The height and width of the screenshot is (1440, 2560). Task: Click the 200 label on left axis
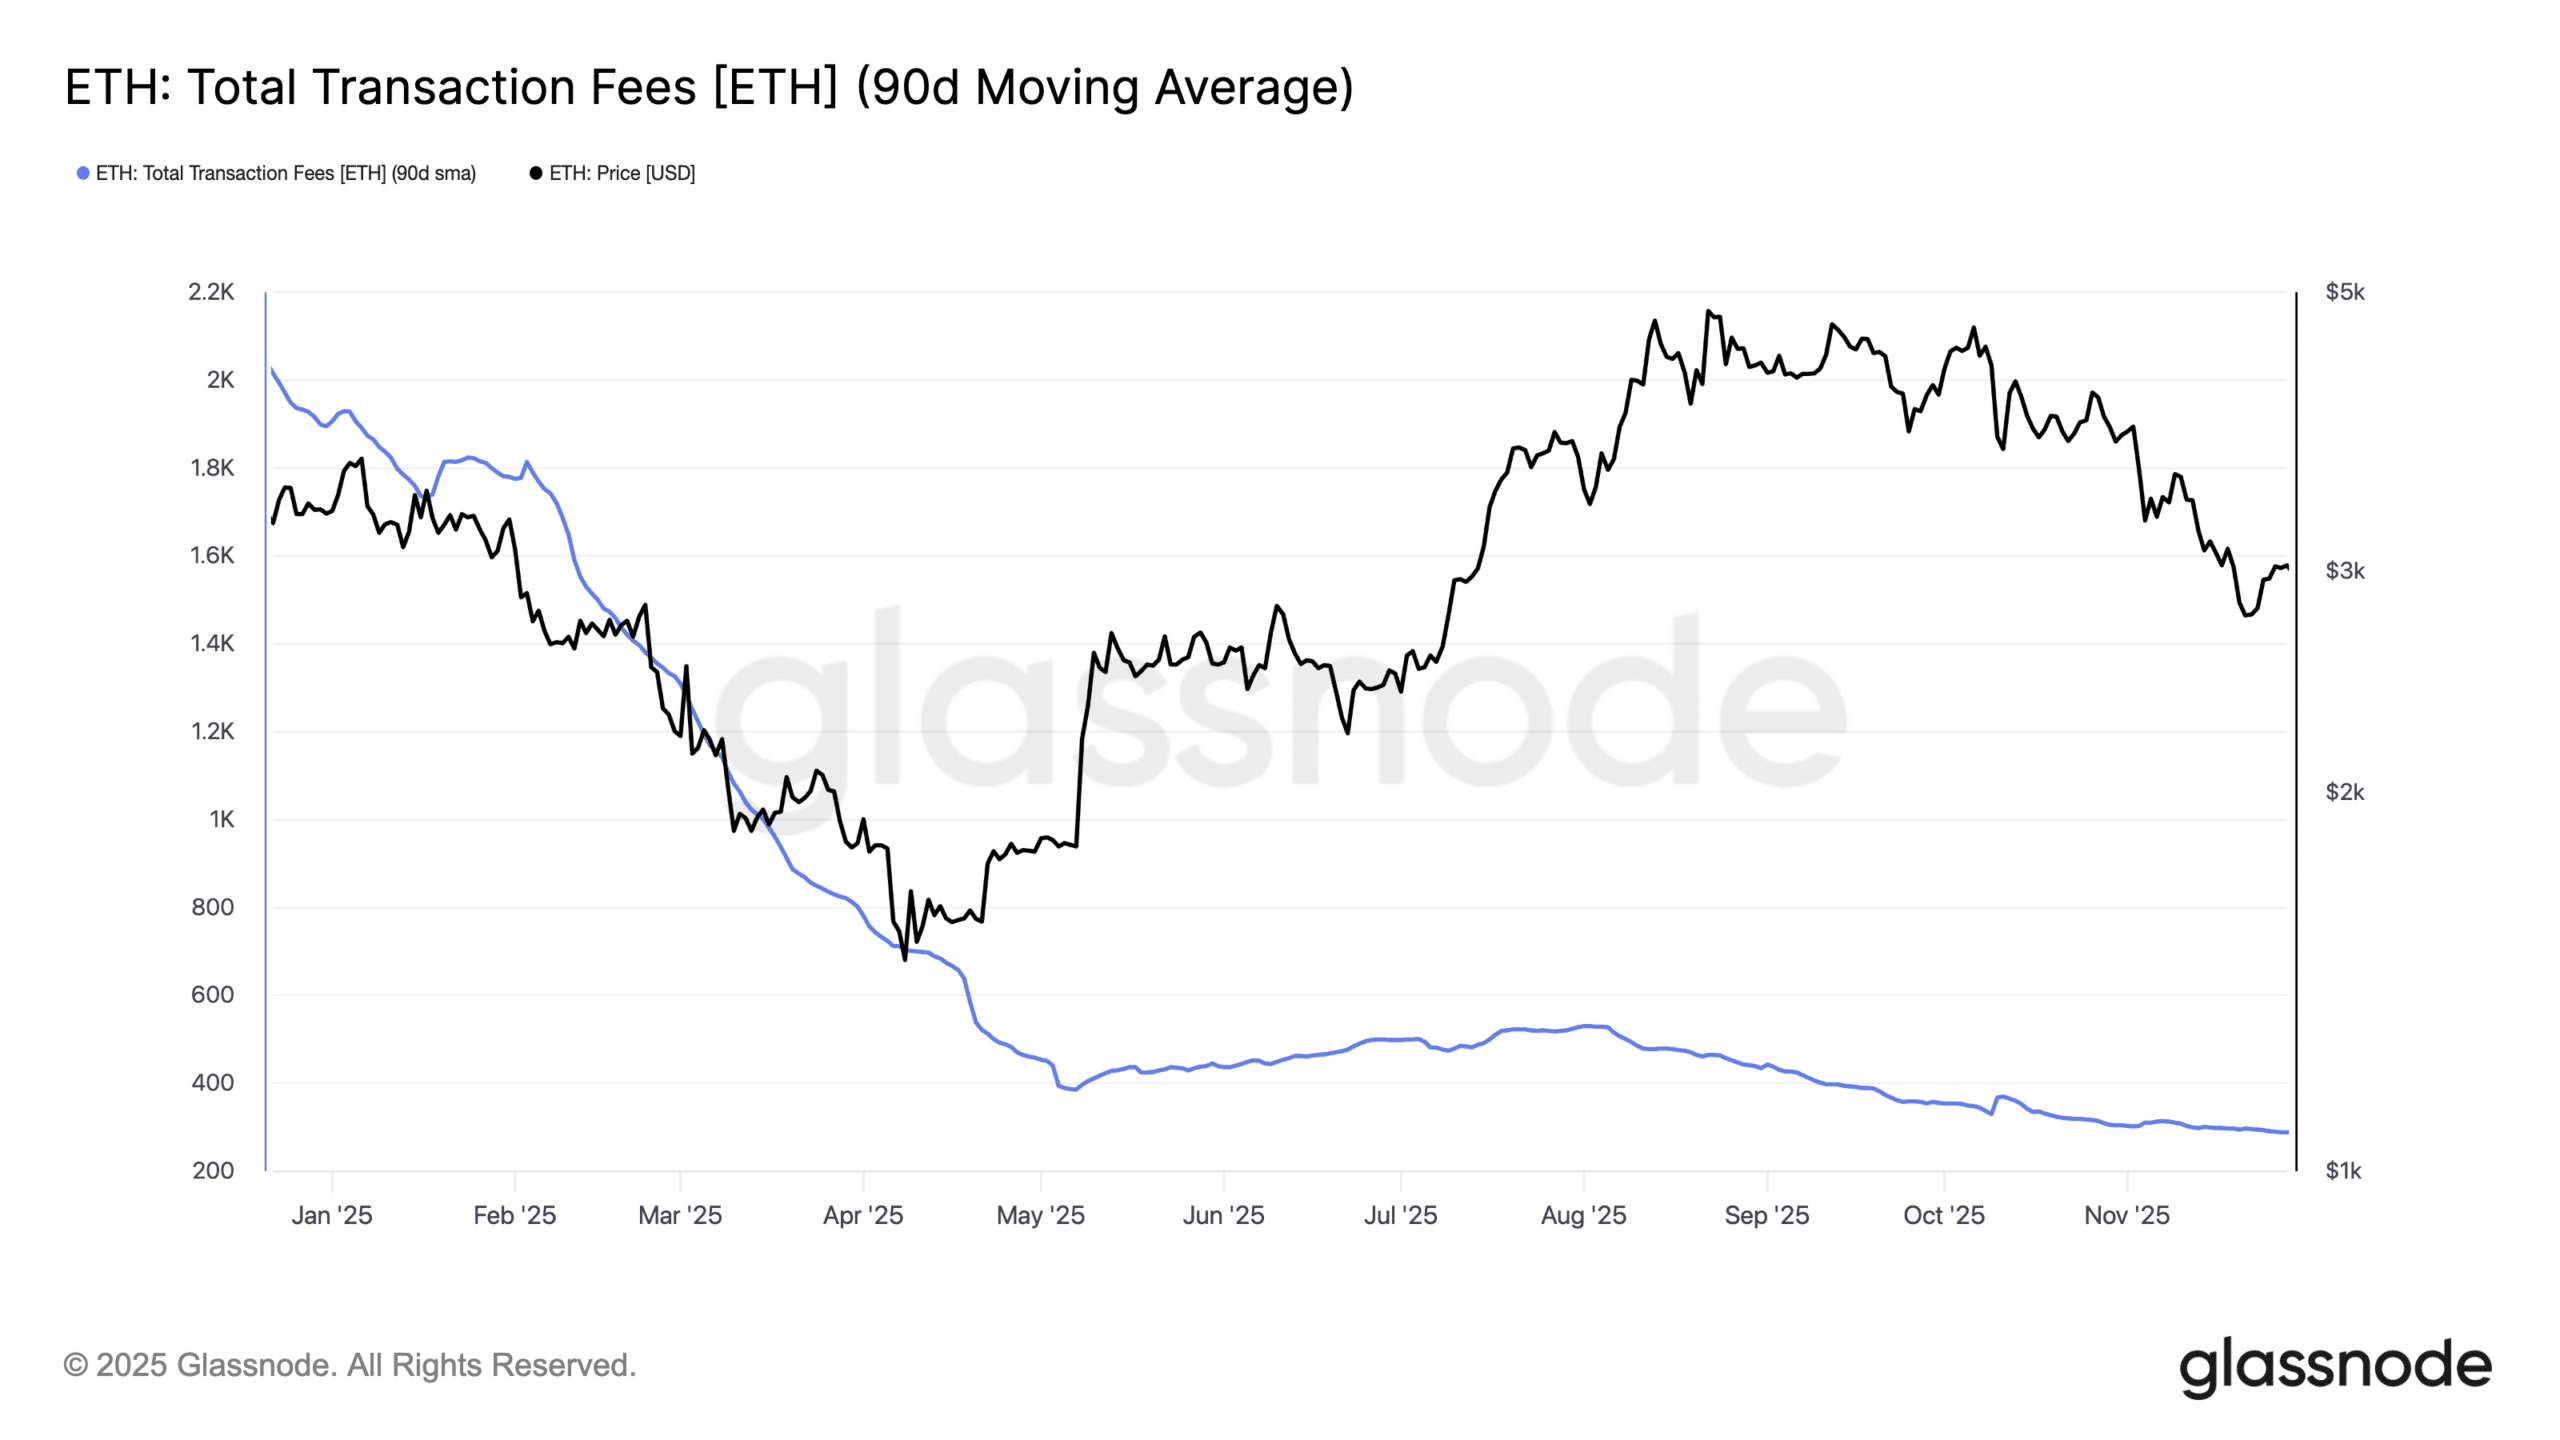(213, 1170)
